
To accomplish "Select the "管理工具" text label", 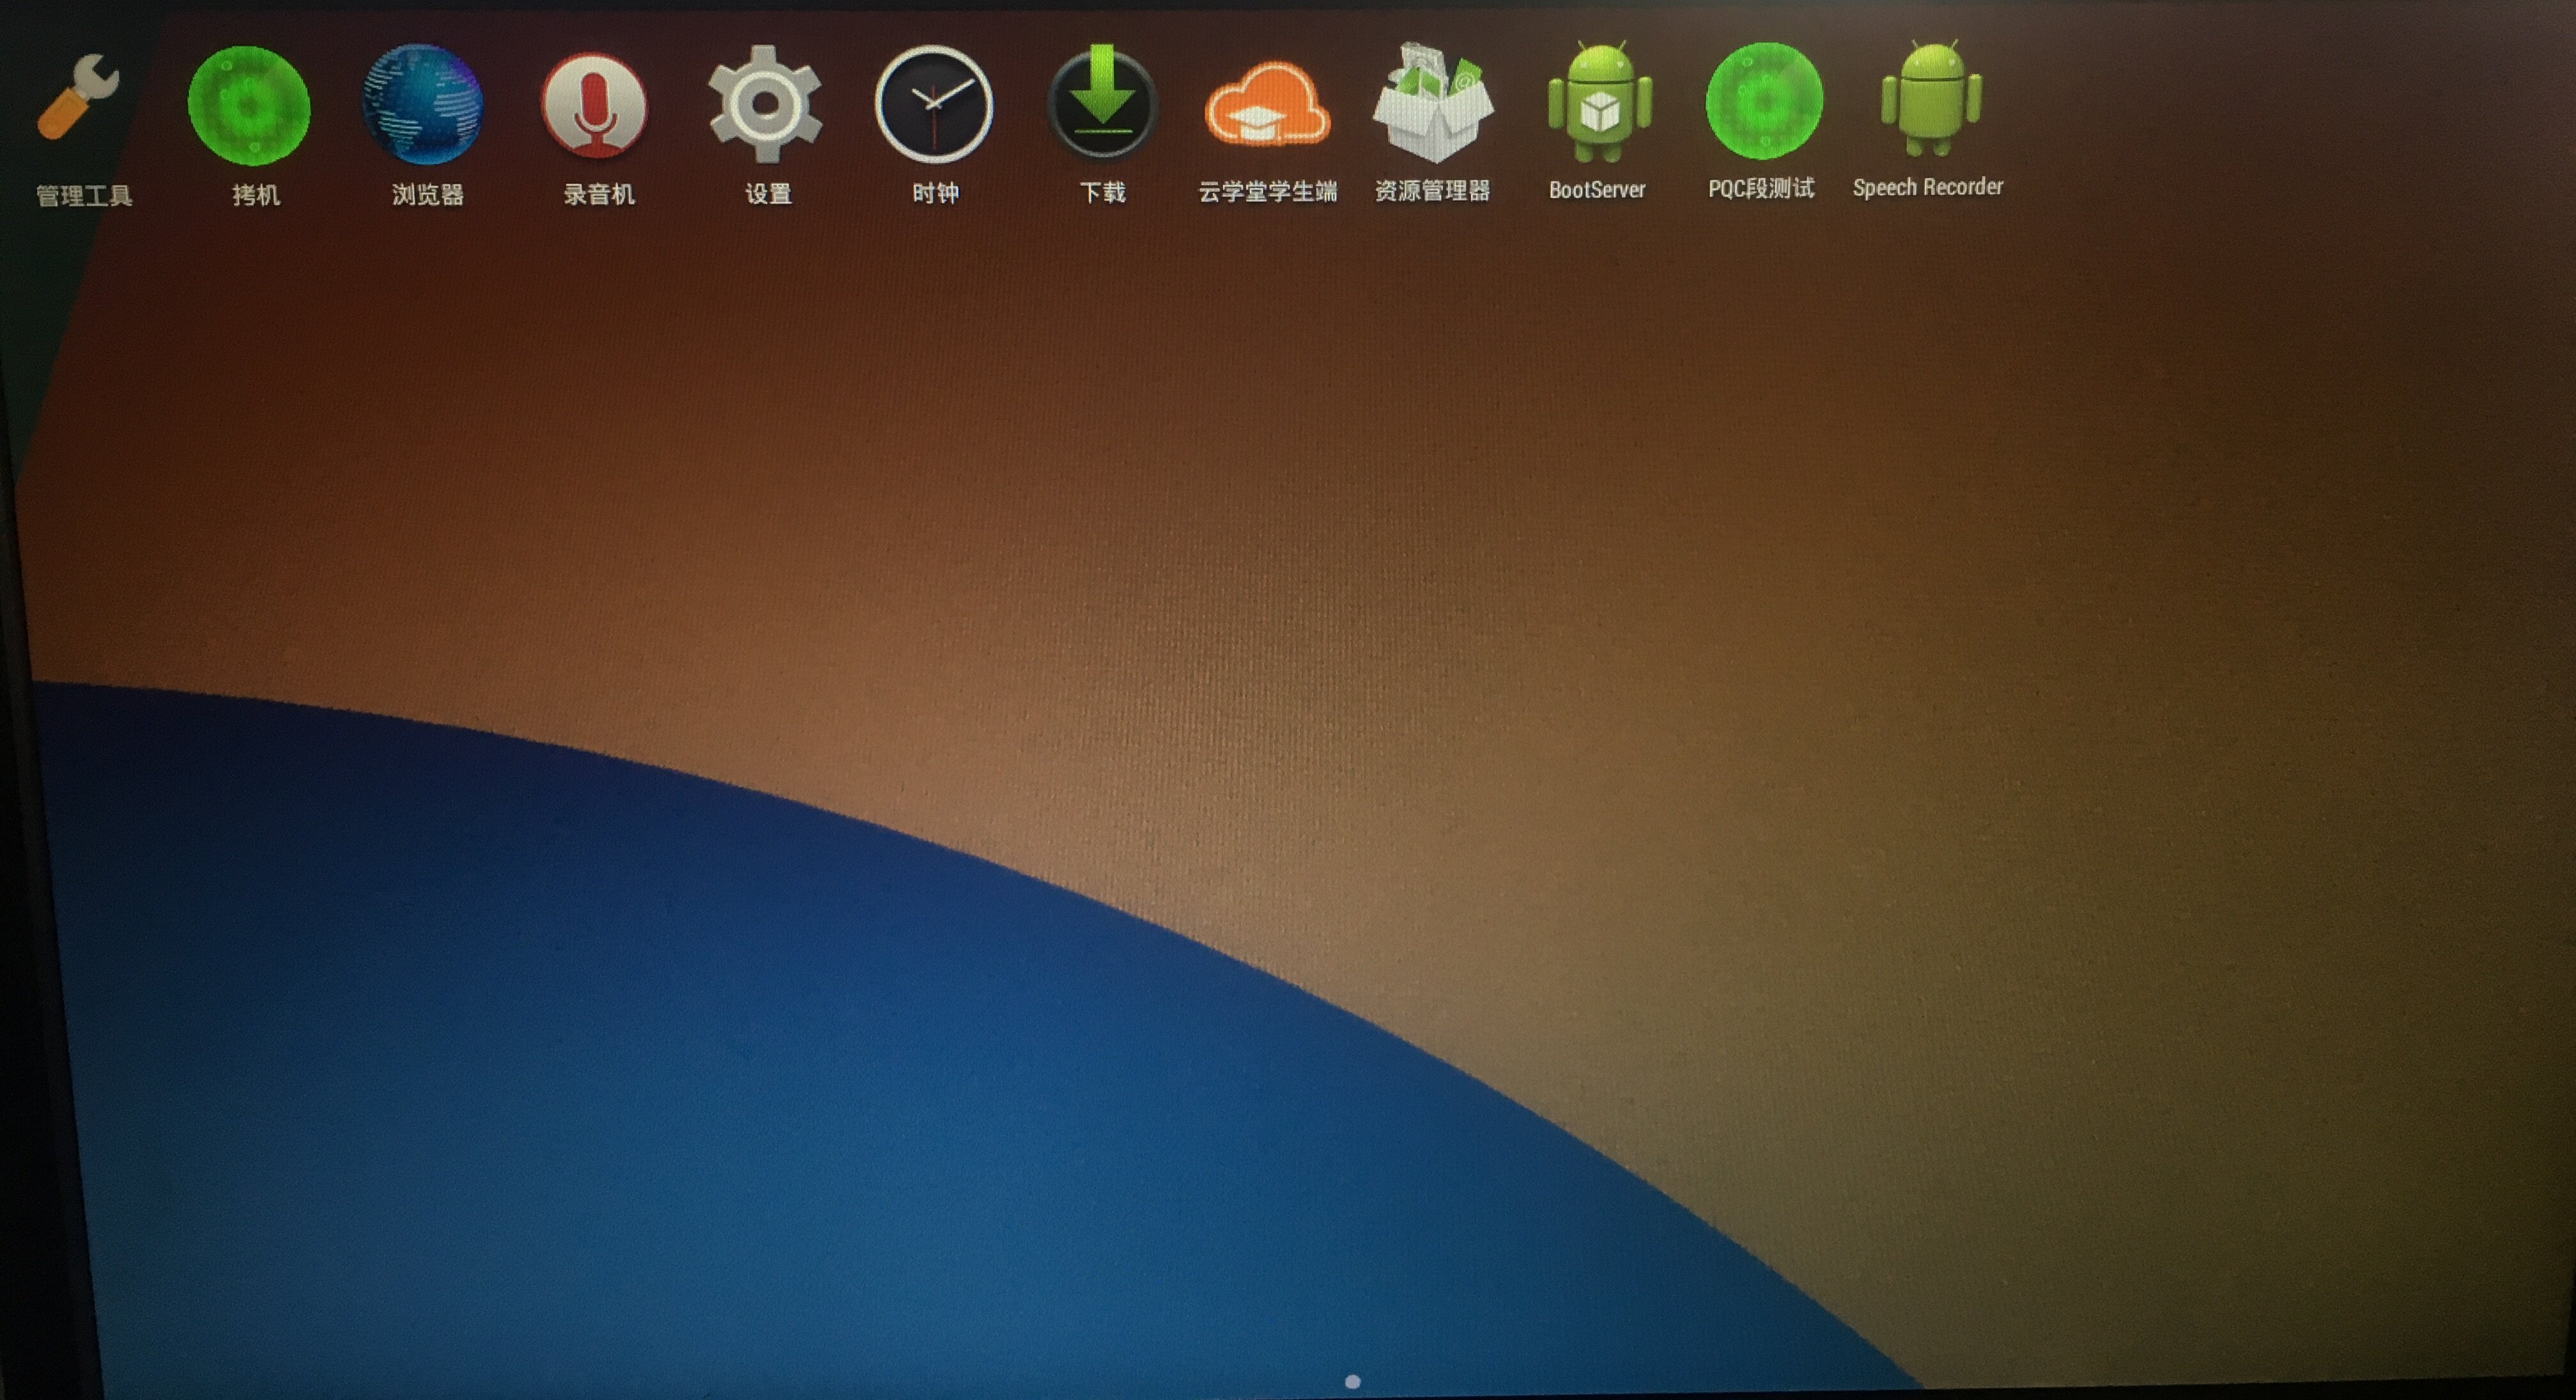I will point(84,196).
